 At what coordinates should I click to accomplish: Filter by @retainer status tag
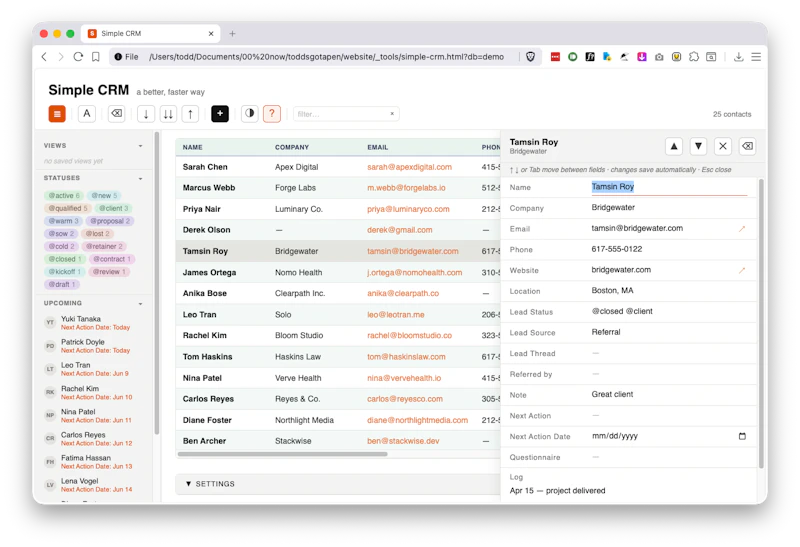pos(104,246)
